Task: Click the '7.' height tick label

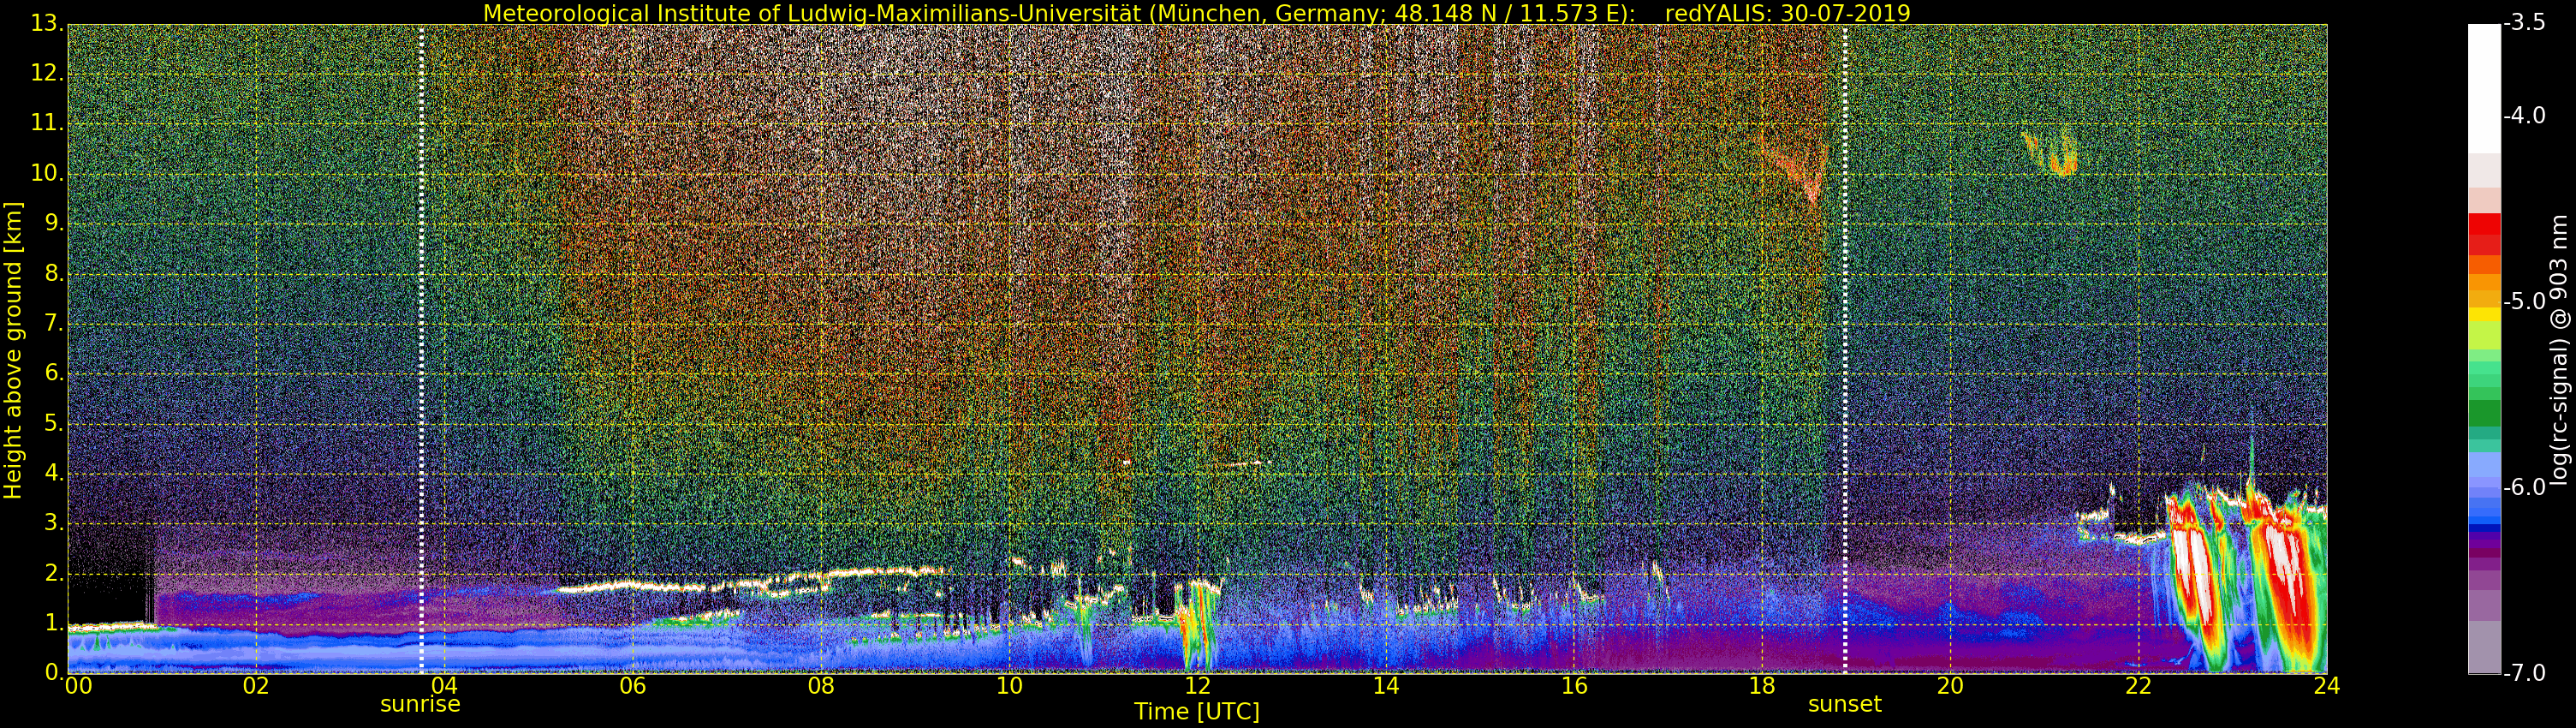Action: coord(54,324)
